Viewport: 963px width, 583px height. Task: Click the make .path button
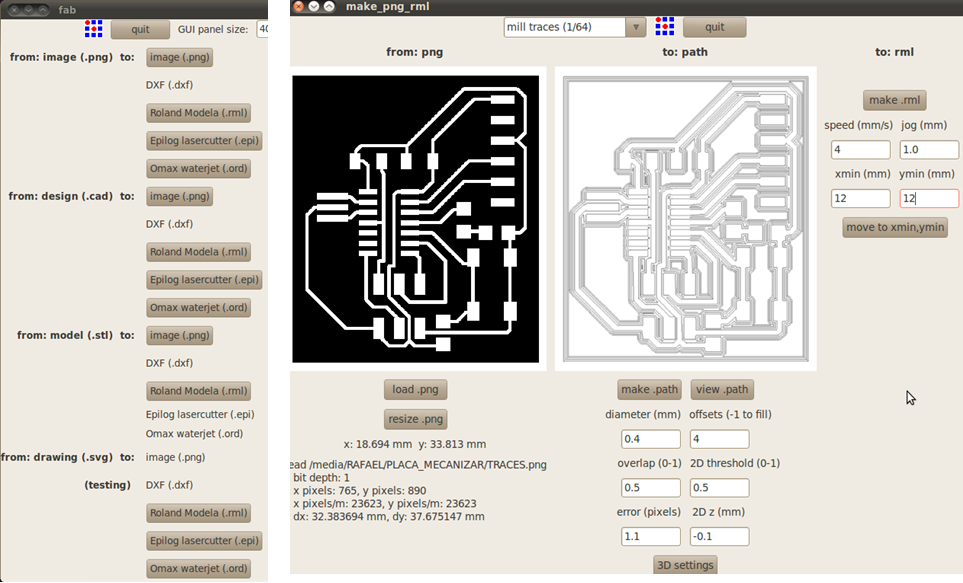649,389
